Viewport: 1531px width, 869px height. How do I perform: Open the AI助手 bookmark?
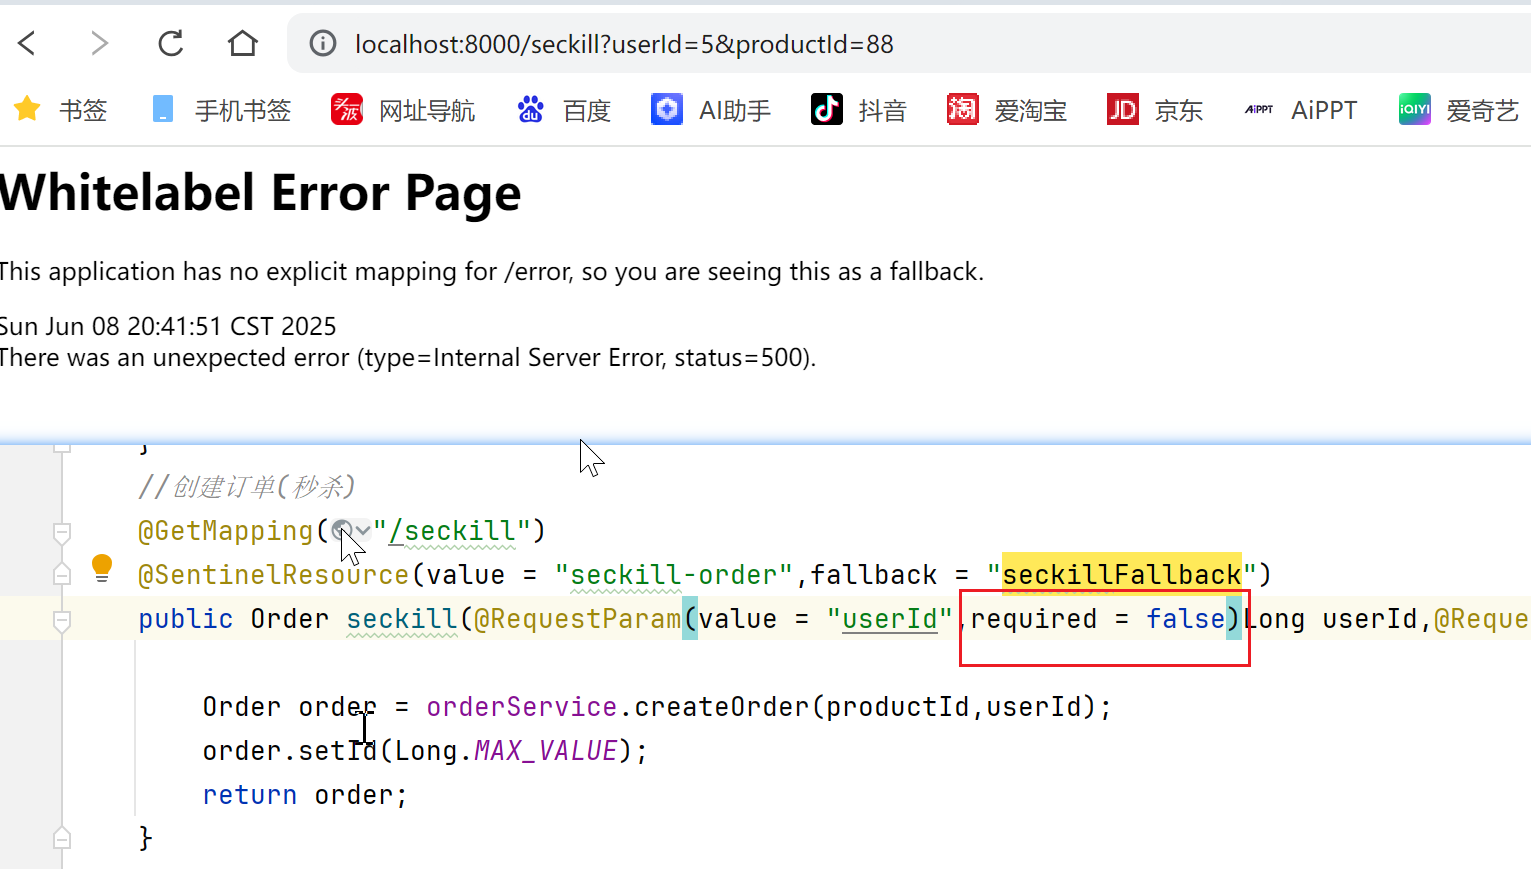[x=711, y=110]
